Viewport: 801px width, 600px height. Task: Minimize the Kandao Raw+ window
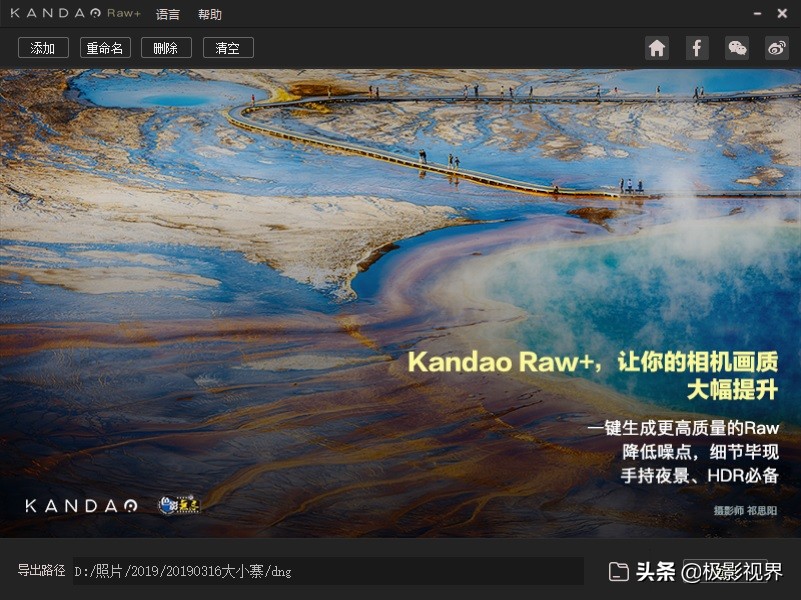point(757,13)
